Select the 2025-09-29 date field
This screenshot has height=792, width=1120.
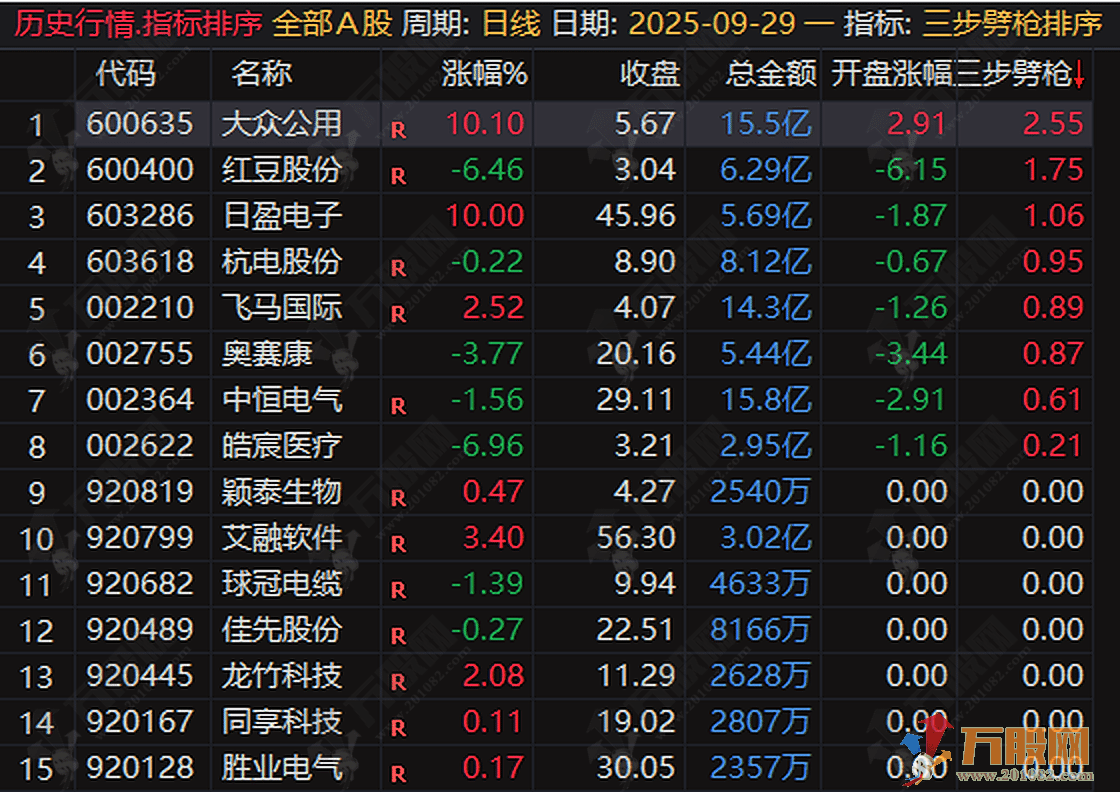tap(711, 24)
